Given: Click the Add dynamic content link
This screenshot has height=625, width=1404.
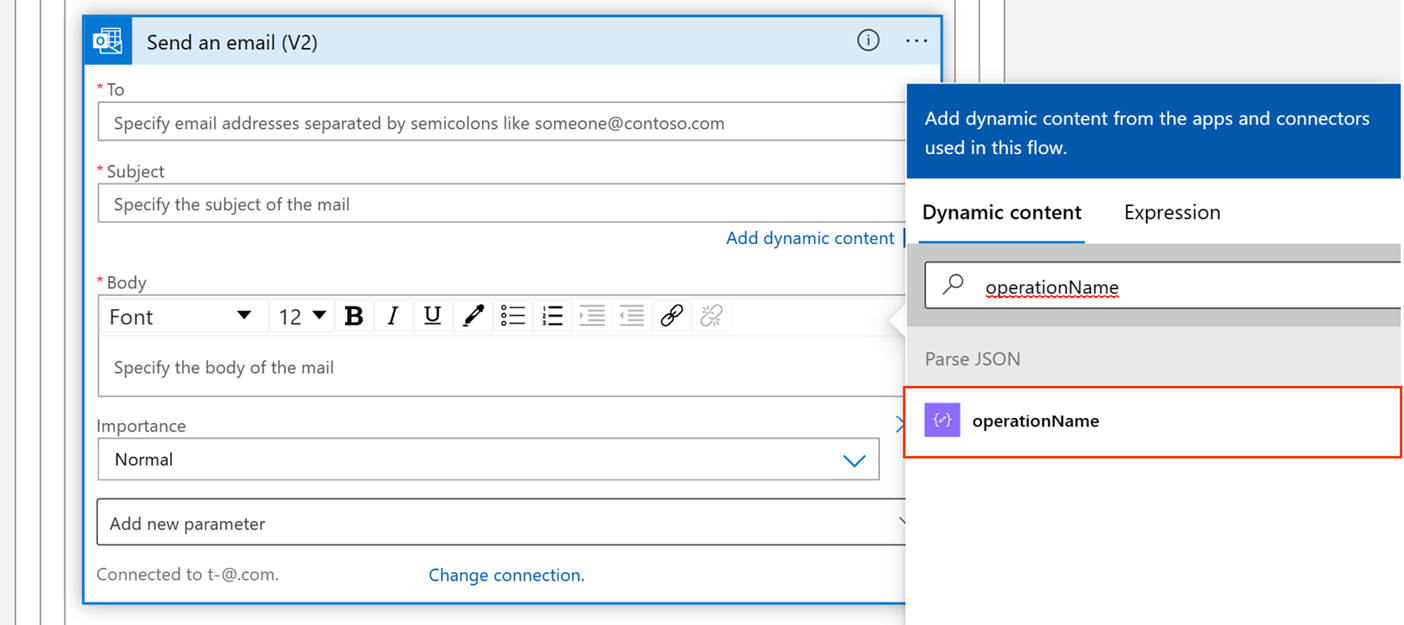Looking at the screenshot, I should click(x=810, y=238).
